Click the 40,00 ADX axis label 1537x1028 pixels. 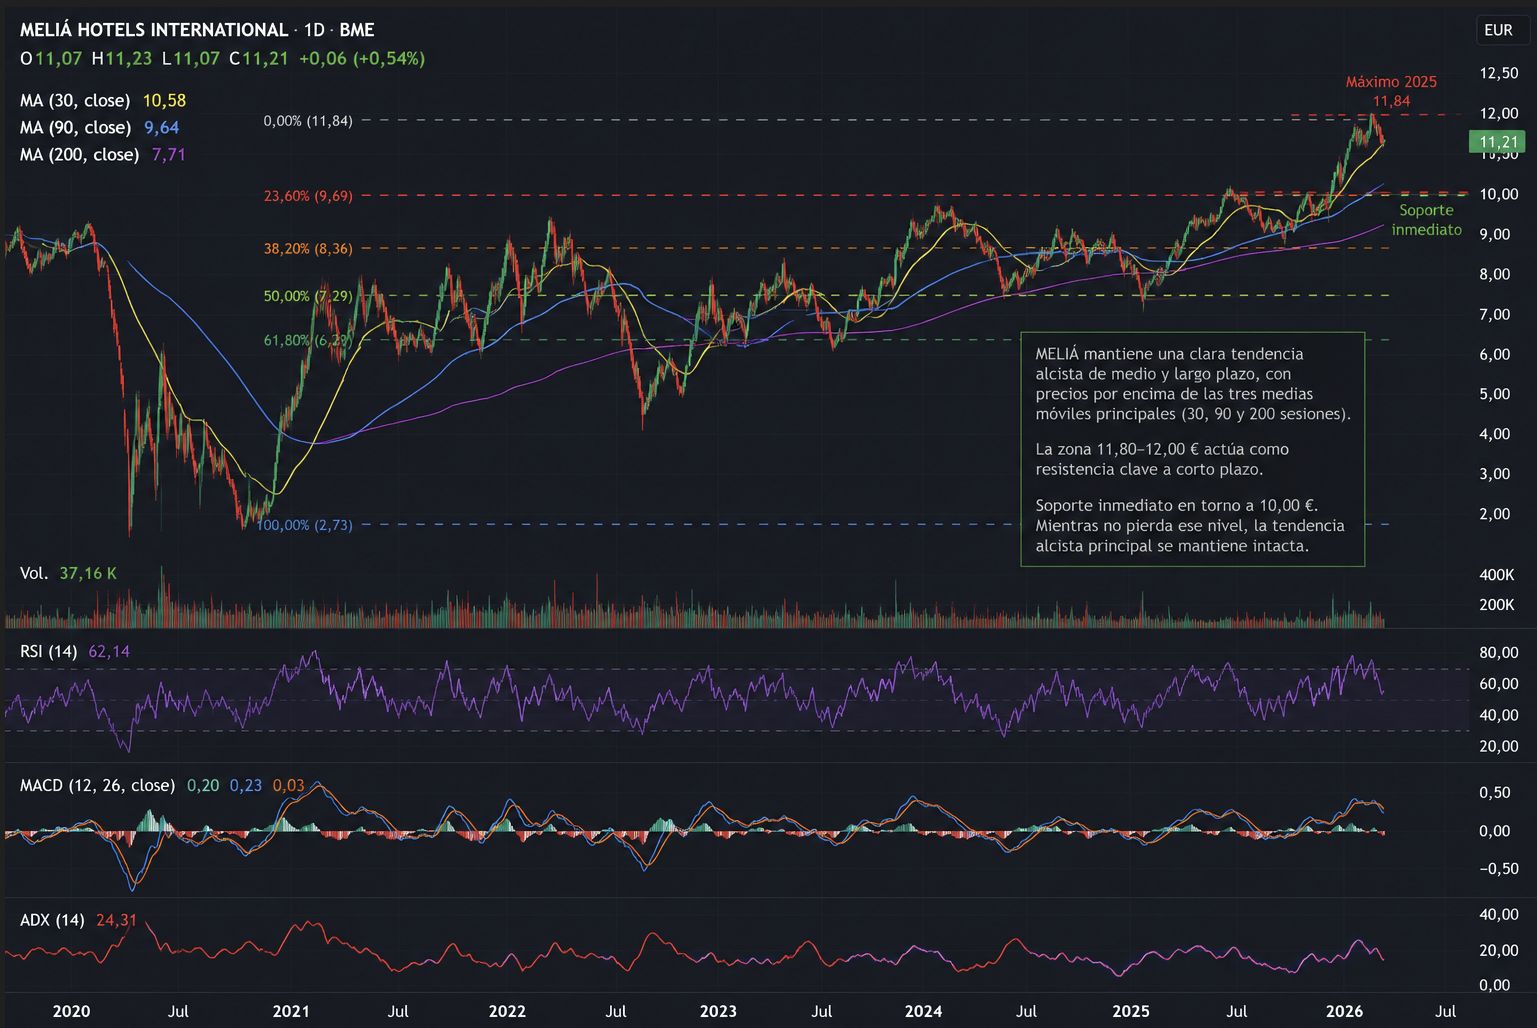coord(1498,914)
